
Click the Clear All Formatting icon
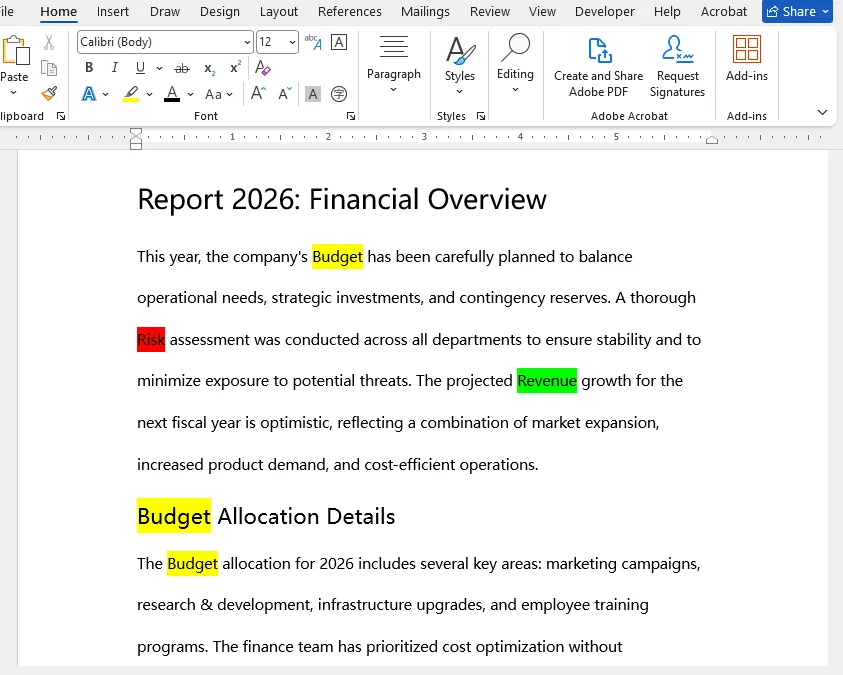click(x=263, y=67)
